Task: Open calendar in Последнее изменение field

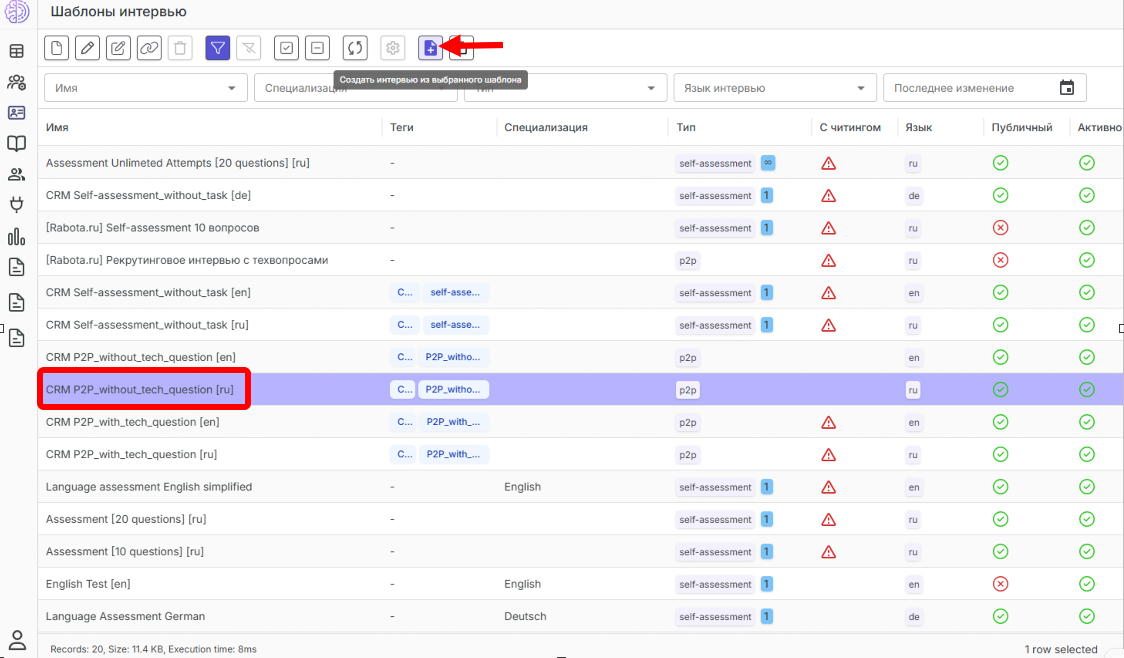Action: click(x=1066, y=88)
